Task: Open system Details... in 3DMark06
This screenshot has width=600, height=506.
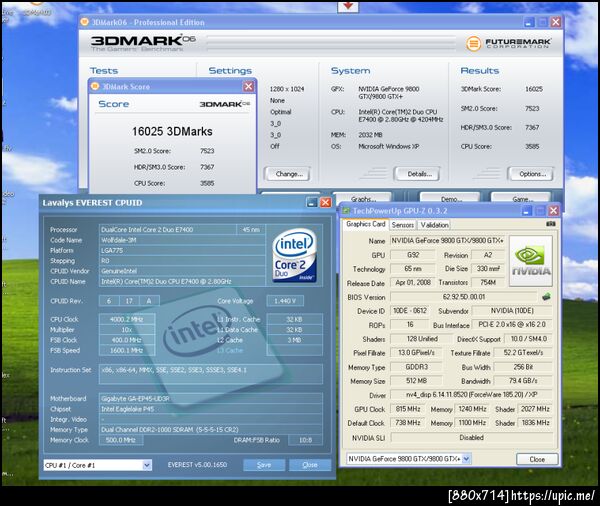Action: (x=417, y=174)
